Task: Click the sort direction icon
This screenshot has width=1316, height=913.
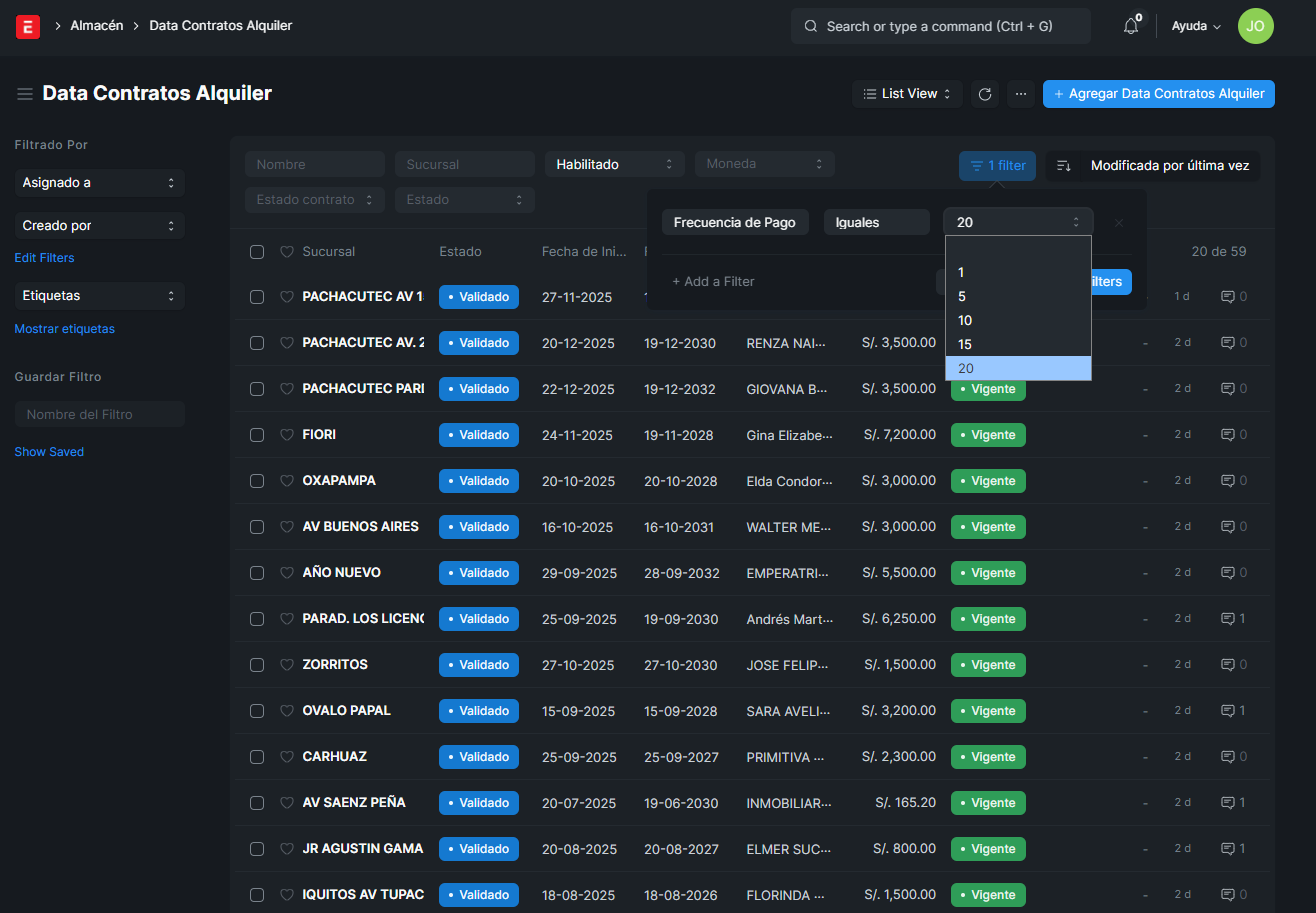Action: [x=1064, y=166]
